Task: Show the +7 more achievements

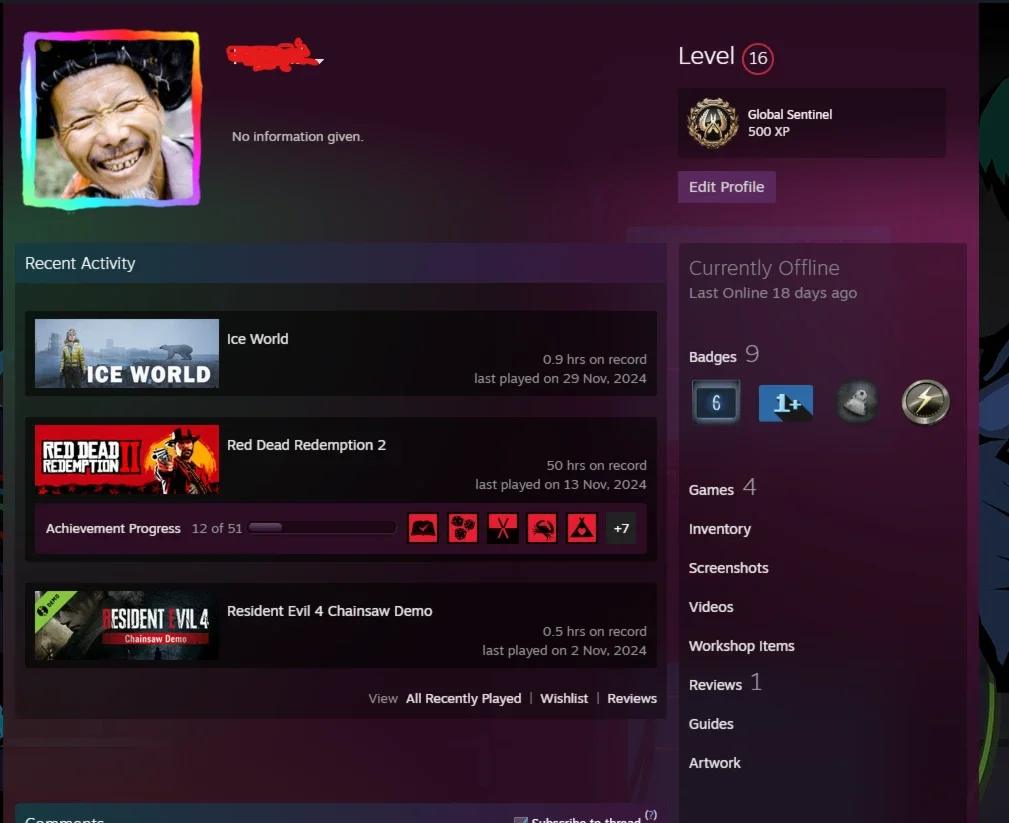Action: click(621, 528)
